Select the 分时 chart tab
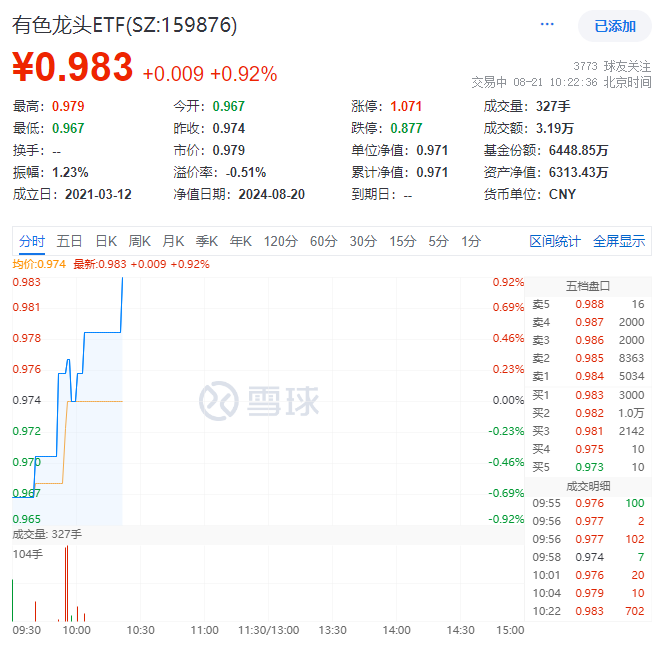The height and width of the screenshot is (651, 666). click(32, 241)
